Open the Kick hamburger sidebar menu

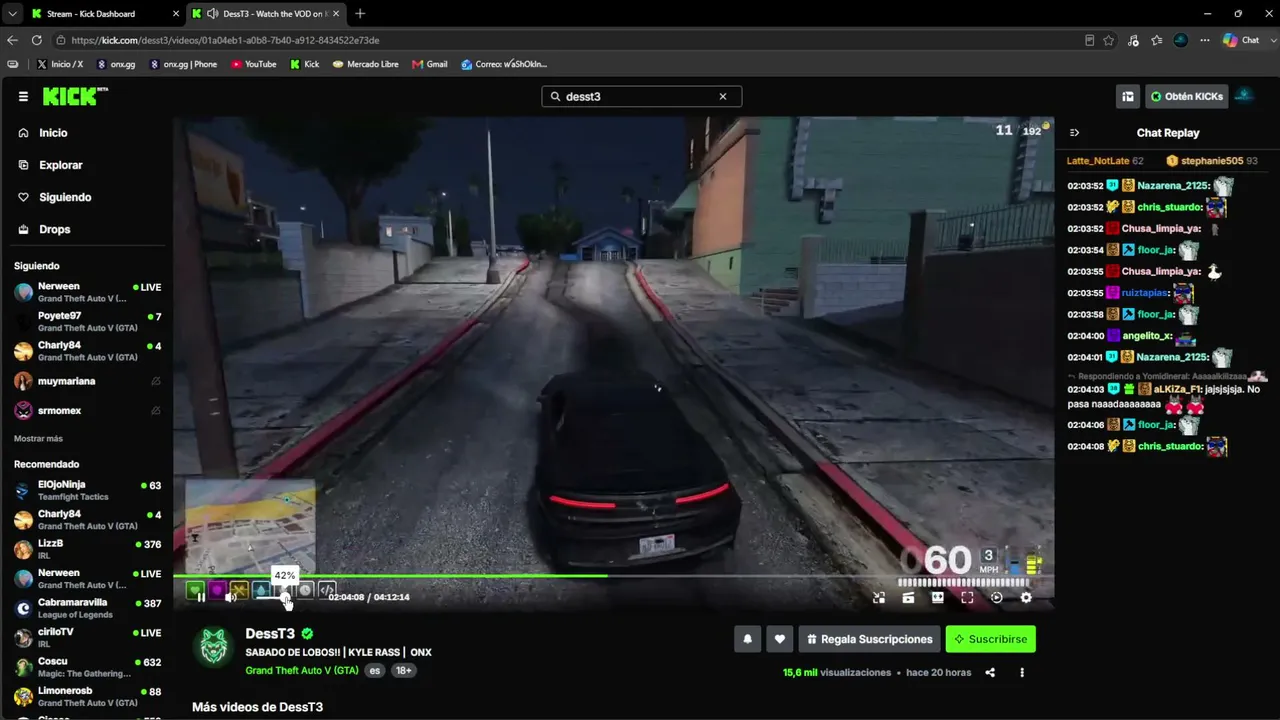pos(23,96)
